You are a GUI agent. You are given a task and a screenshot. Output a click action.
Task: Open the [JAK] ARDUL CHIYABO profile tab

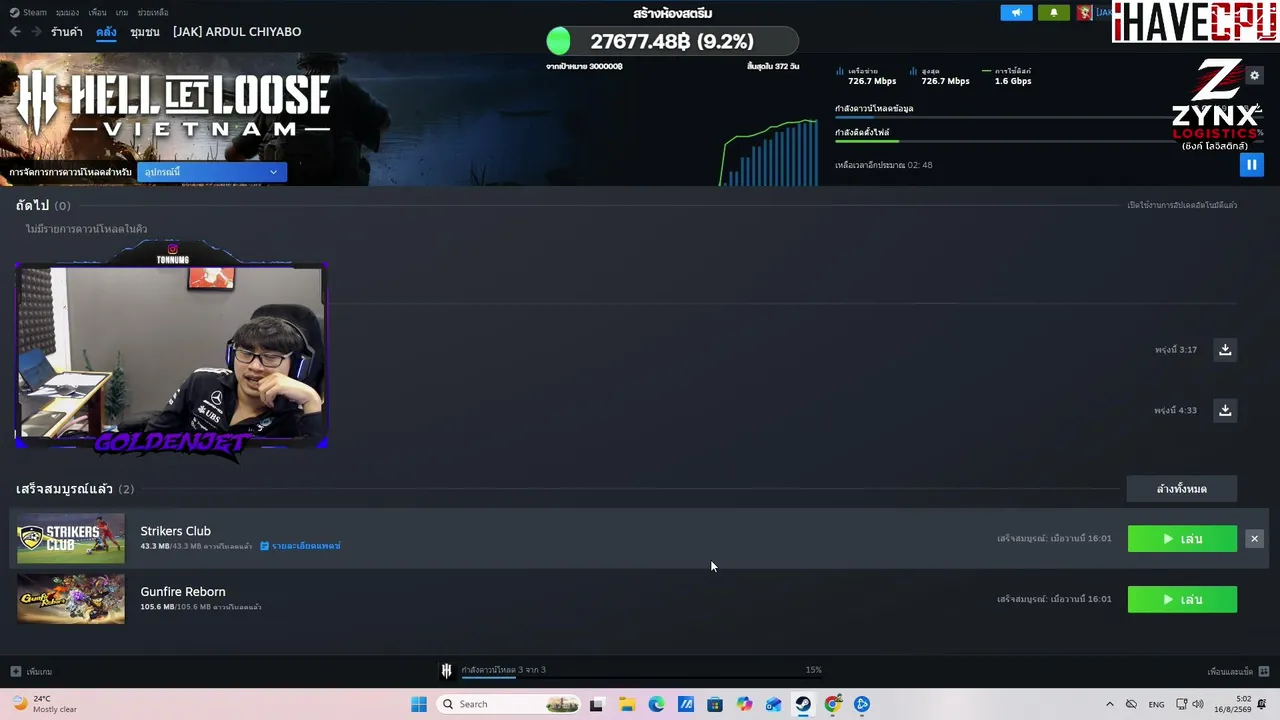point(237,32)
